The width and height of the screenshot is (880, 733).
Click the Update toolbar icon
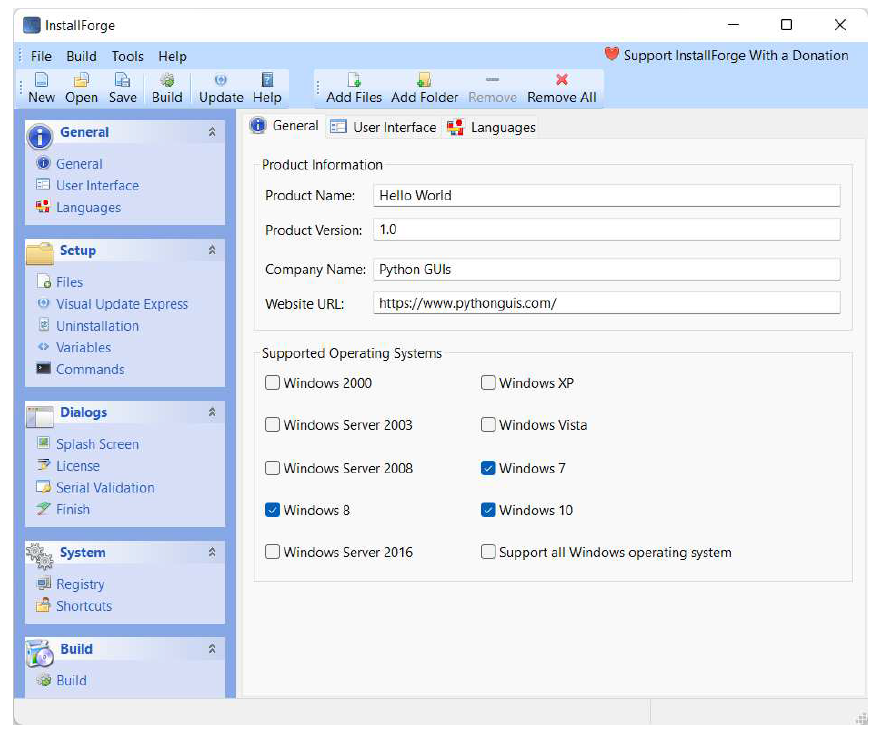221,81
